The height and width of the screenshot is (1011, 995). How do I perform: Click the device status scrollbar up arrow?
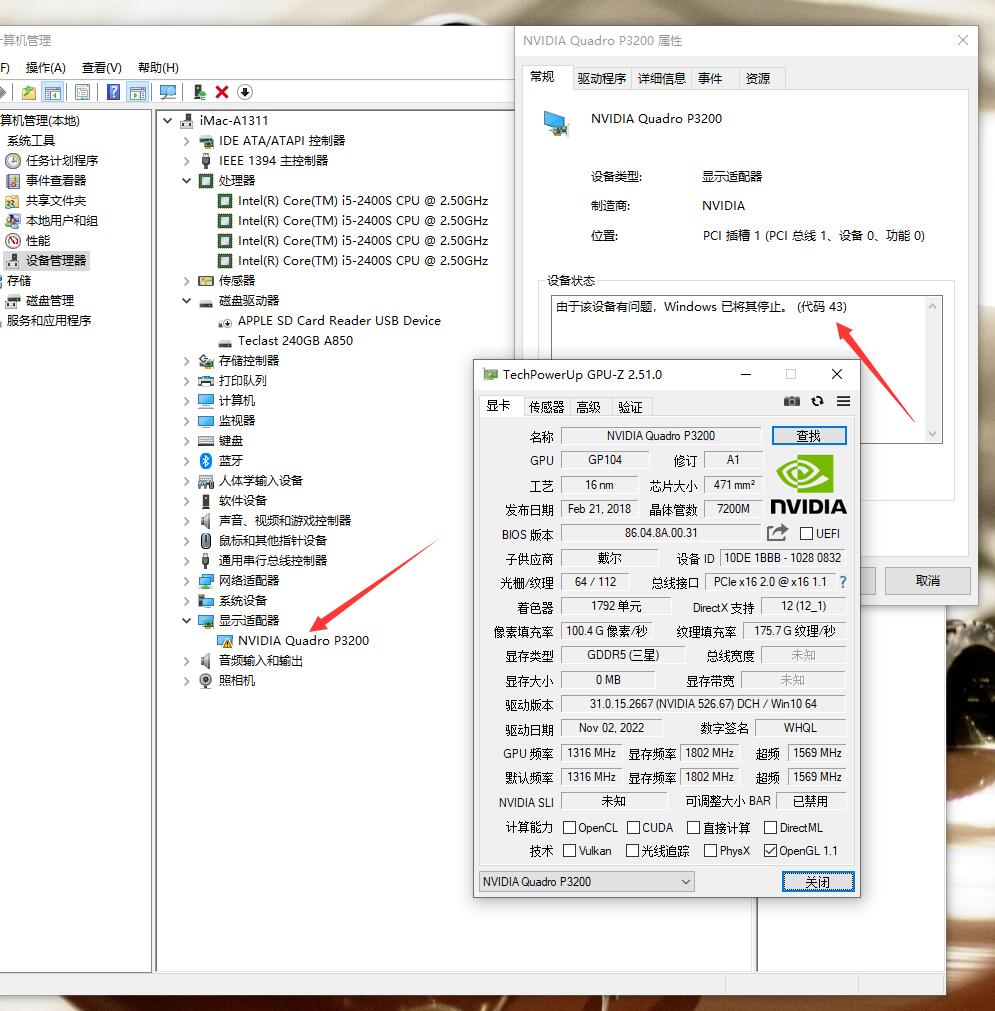[932, 306]
